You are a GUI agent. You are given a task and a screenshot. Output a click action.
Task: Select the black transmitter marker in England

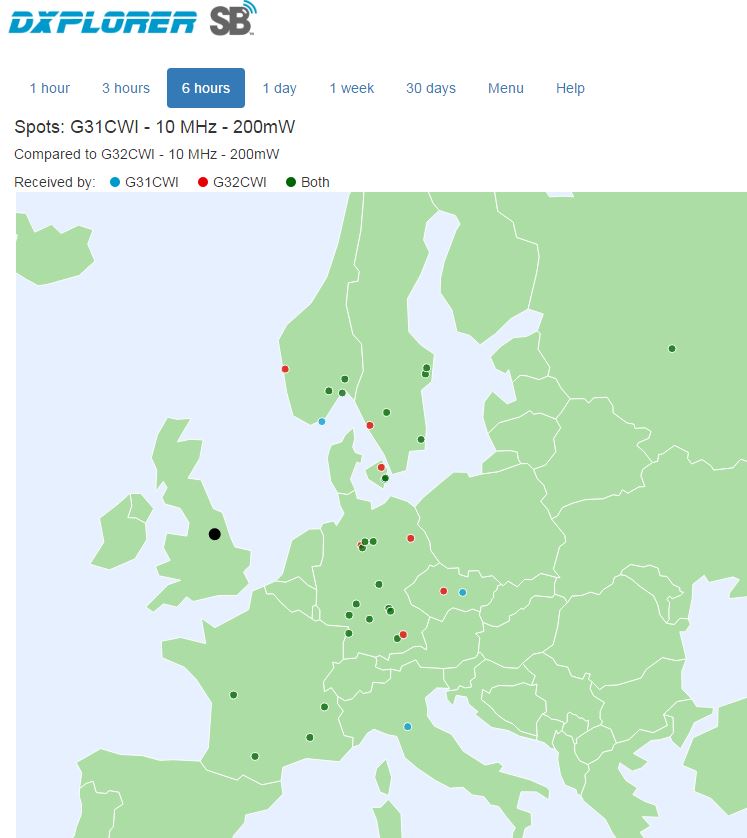(x=214, y=534)
